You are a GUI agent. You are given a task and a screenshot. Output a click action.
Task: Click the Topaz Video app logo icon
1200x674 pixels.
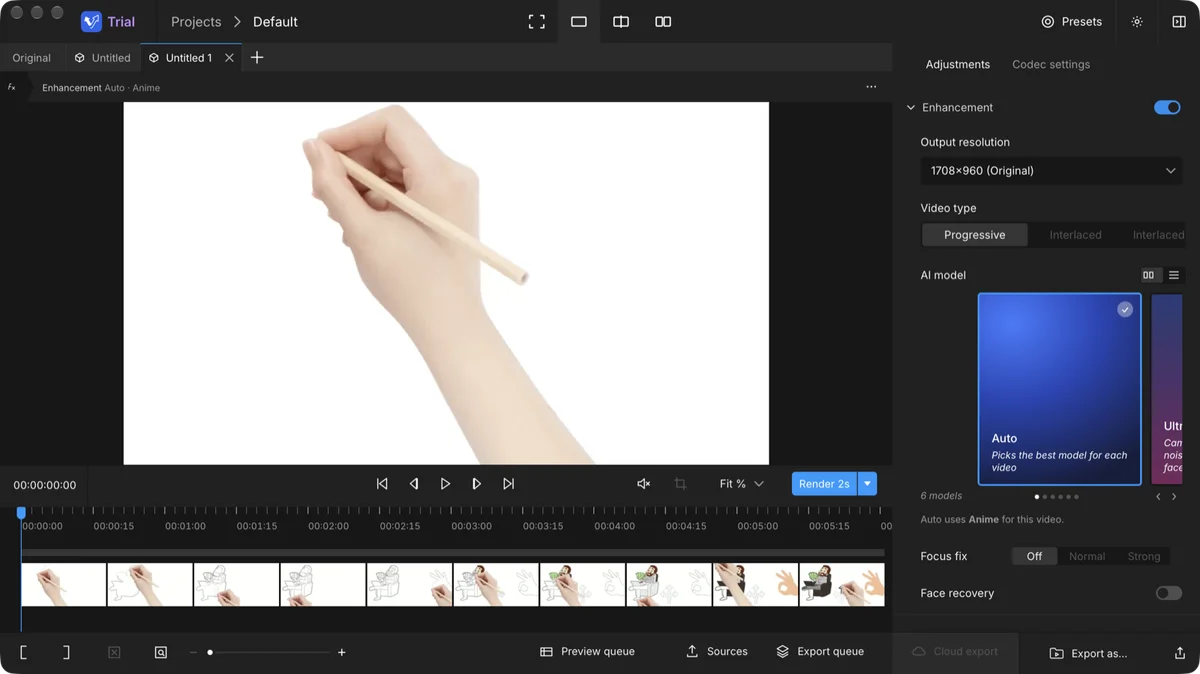coord(91,21)
